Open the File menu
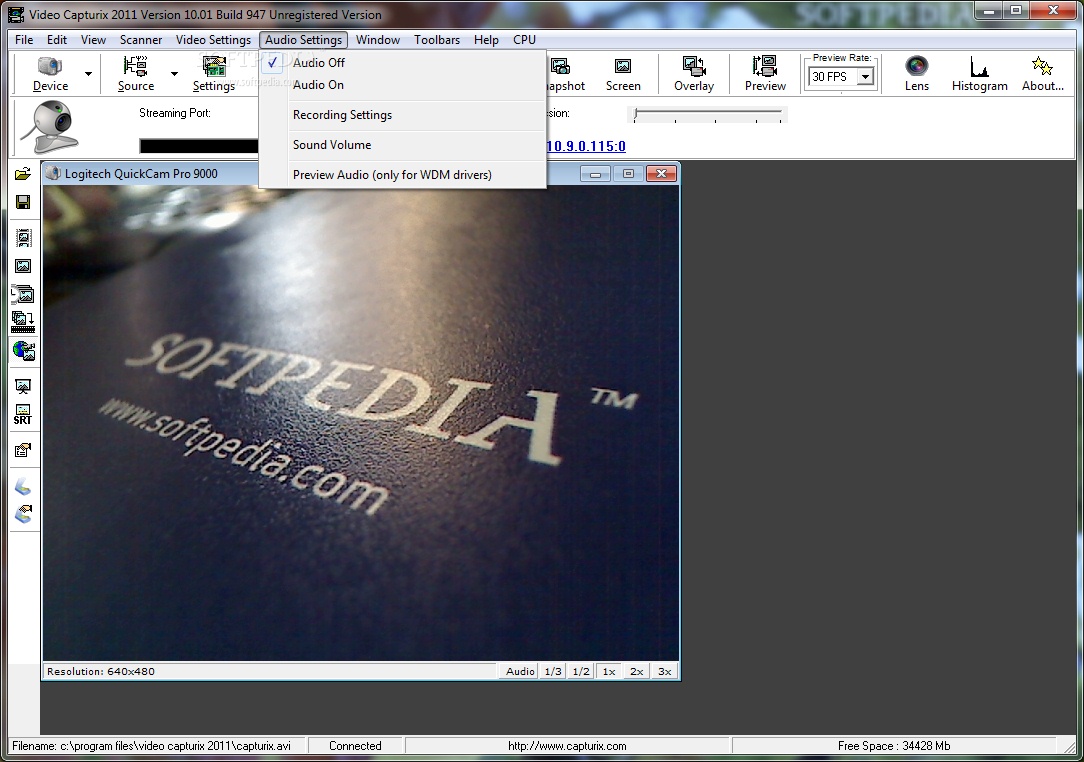The image size is (1084, 762). (24, 39)
